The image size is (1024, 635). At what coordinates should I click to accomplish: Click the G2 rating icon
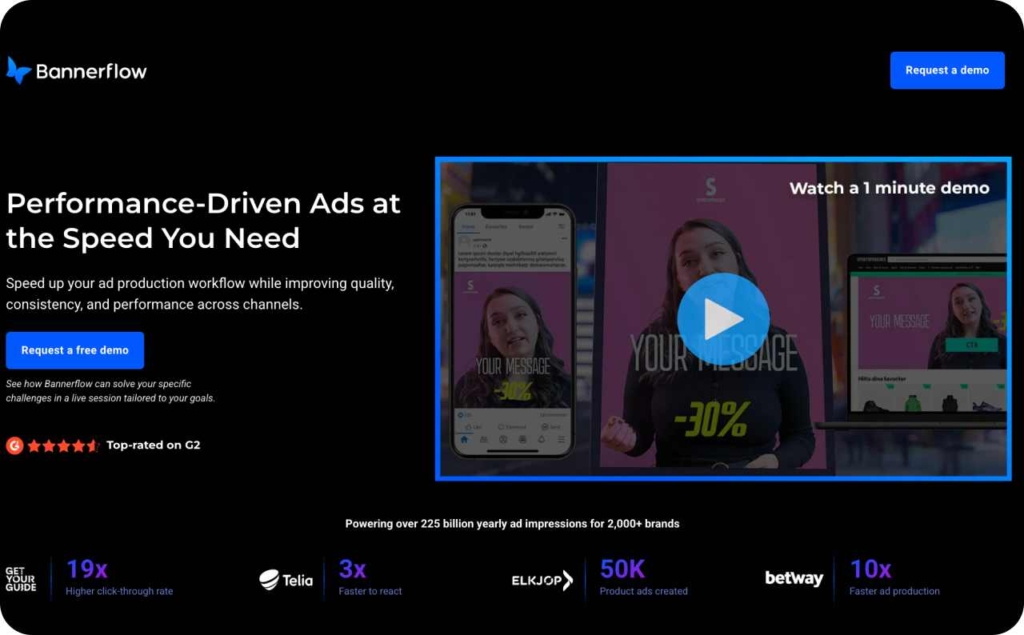click(x=14, y=445)
